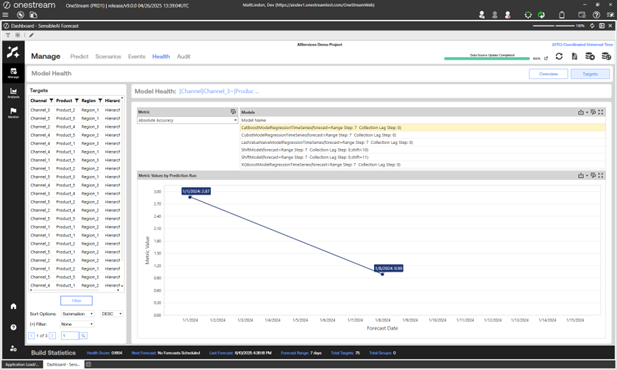Viewport: 617px width, 370px height.
Task: Switch to the Predict tab
Action: pyautogui.click(x=79, y=57)
